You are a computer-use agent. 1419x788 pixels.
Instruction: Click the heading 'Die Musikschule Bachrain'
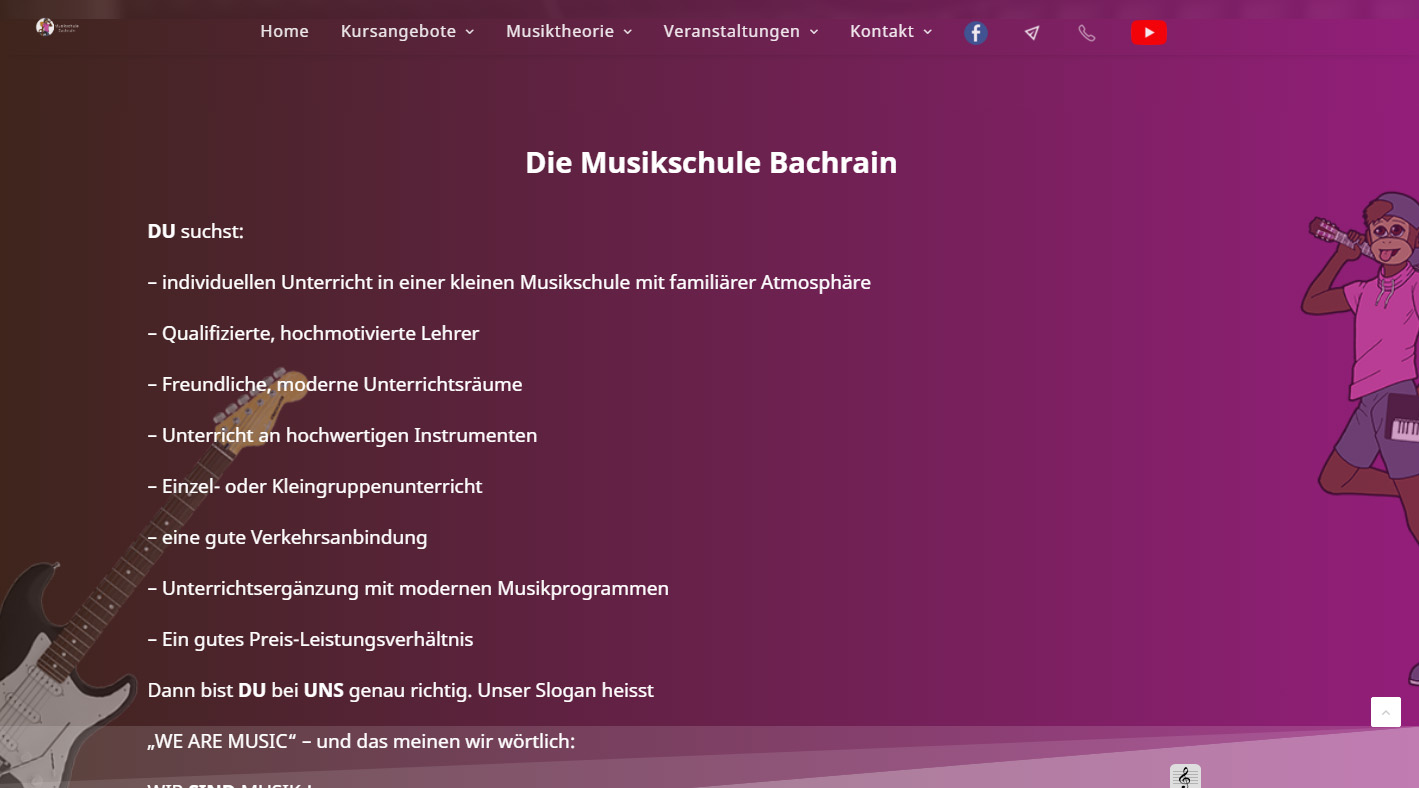pos(711,163)
